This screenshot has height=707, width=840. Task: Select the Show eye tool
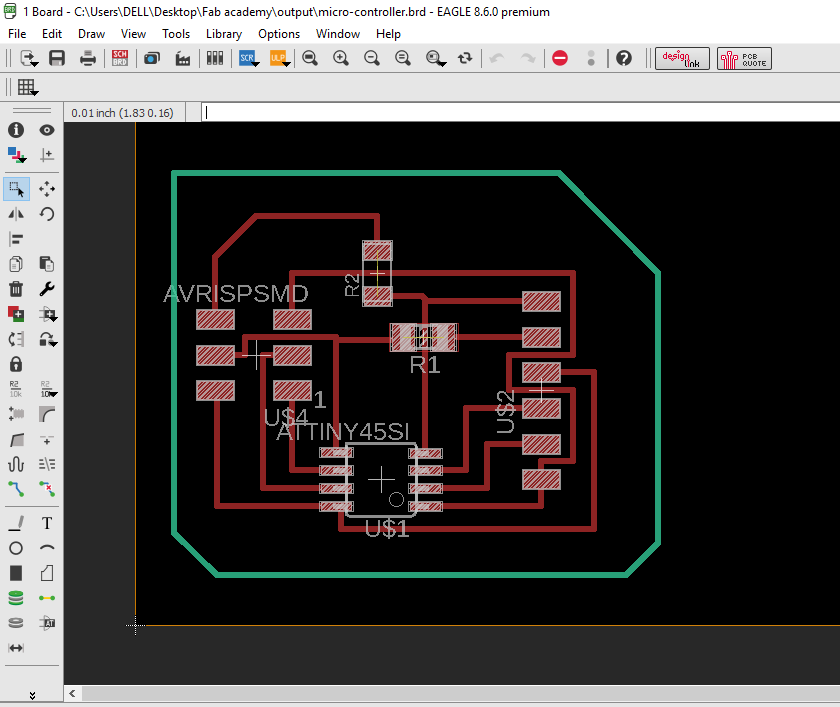point(47,130)
